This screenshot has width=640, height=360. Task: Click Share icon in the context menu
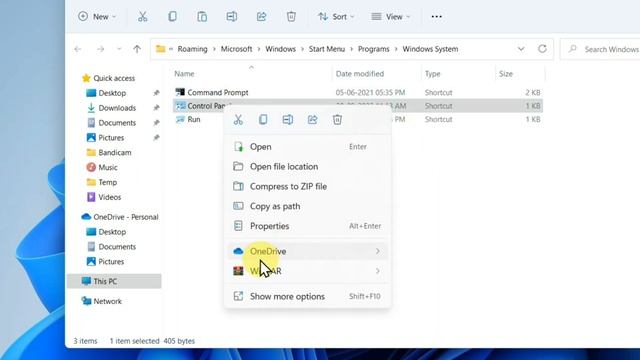312,120
